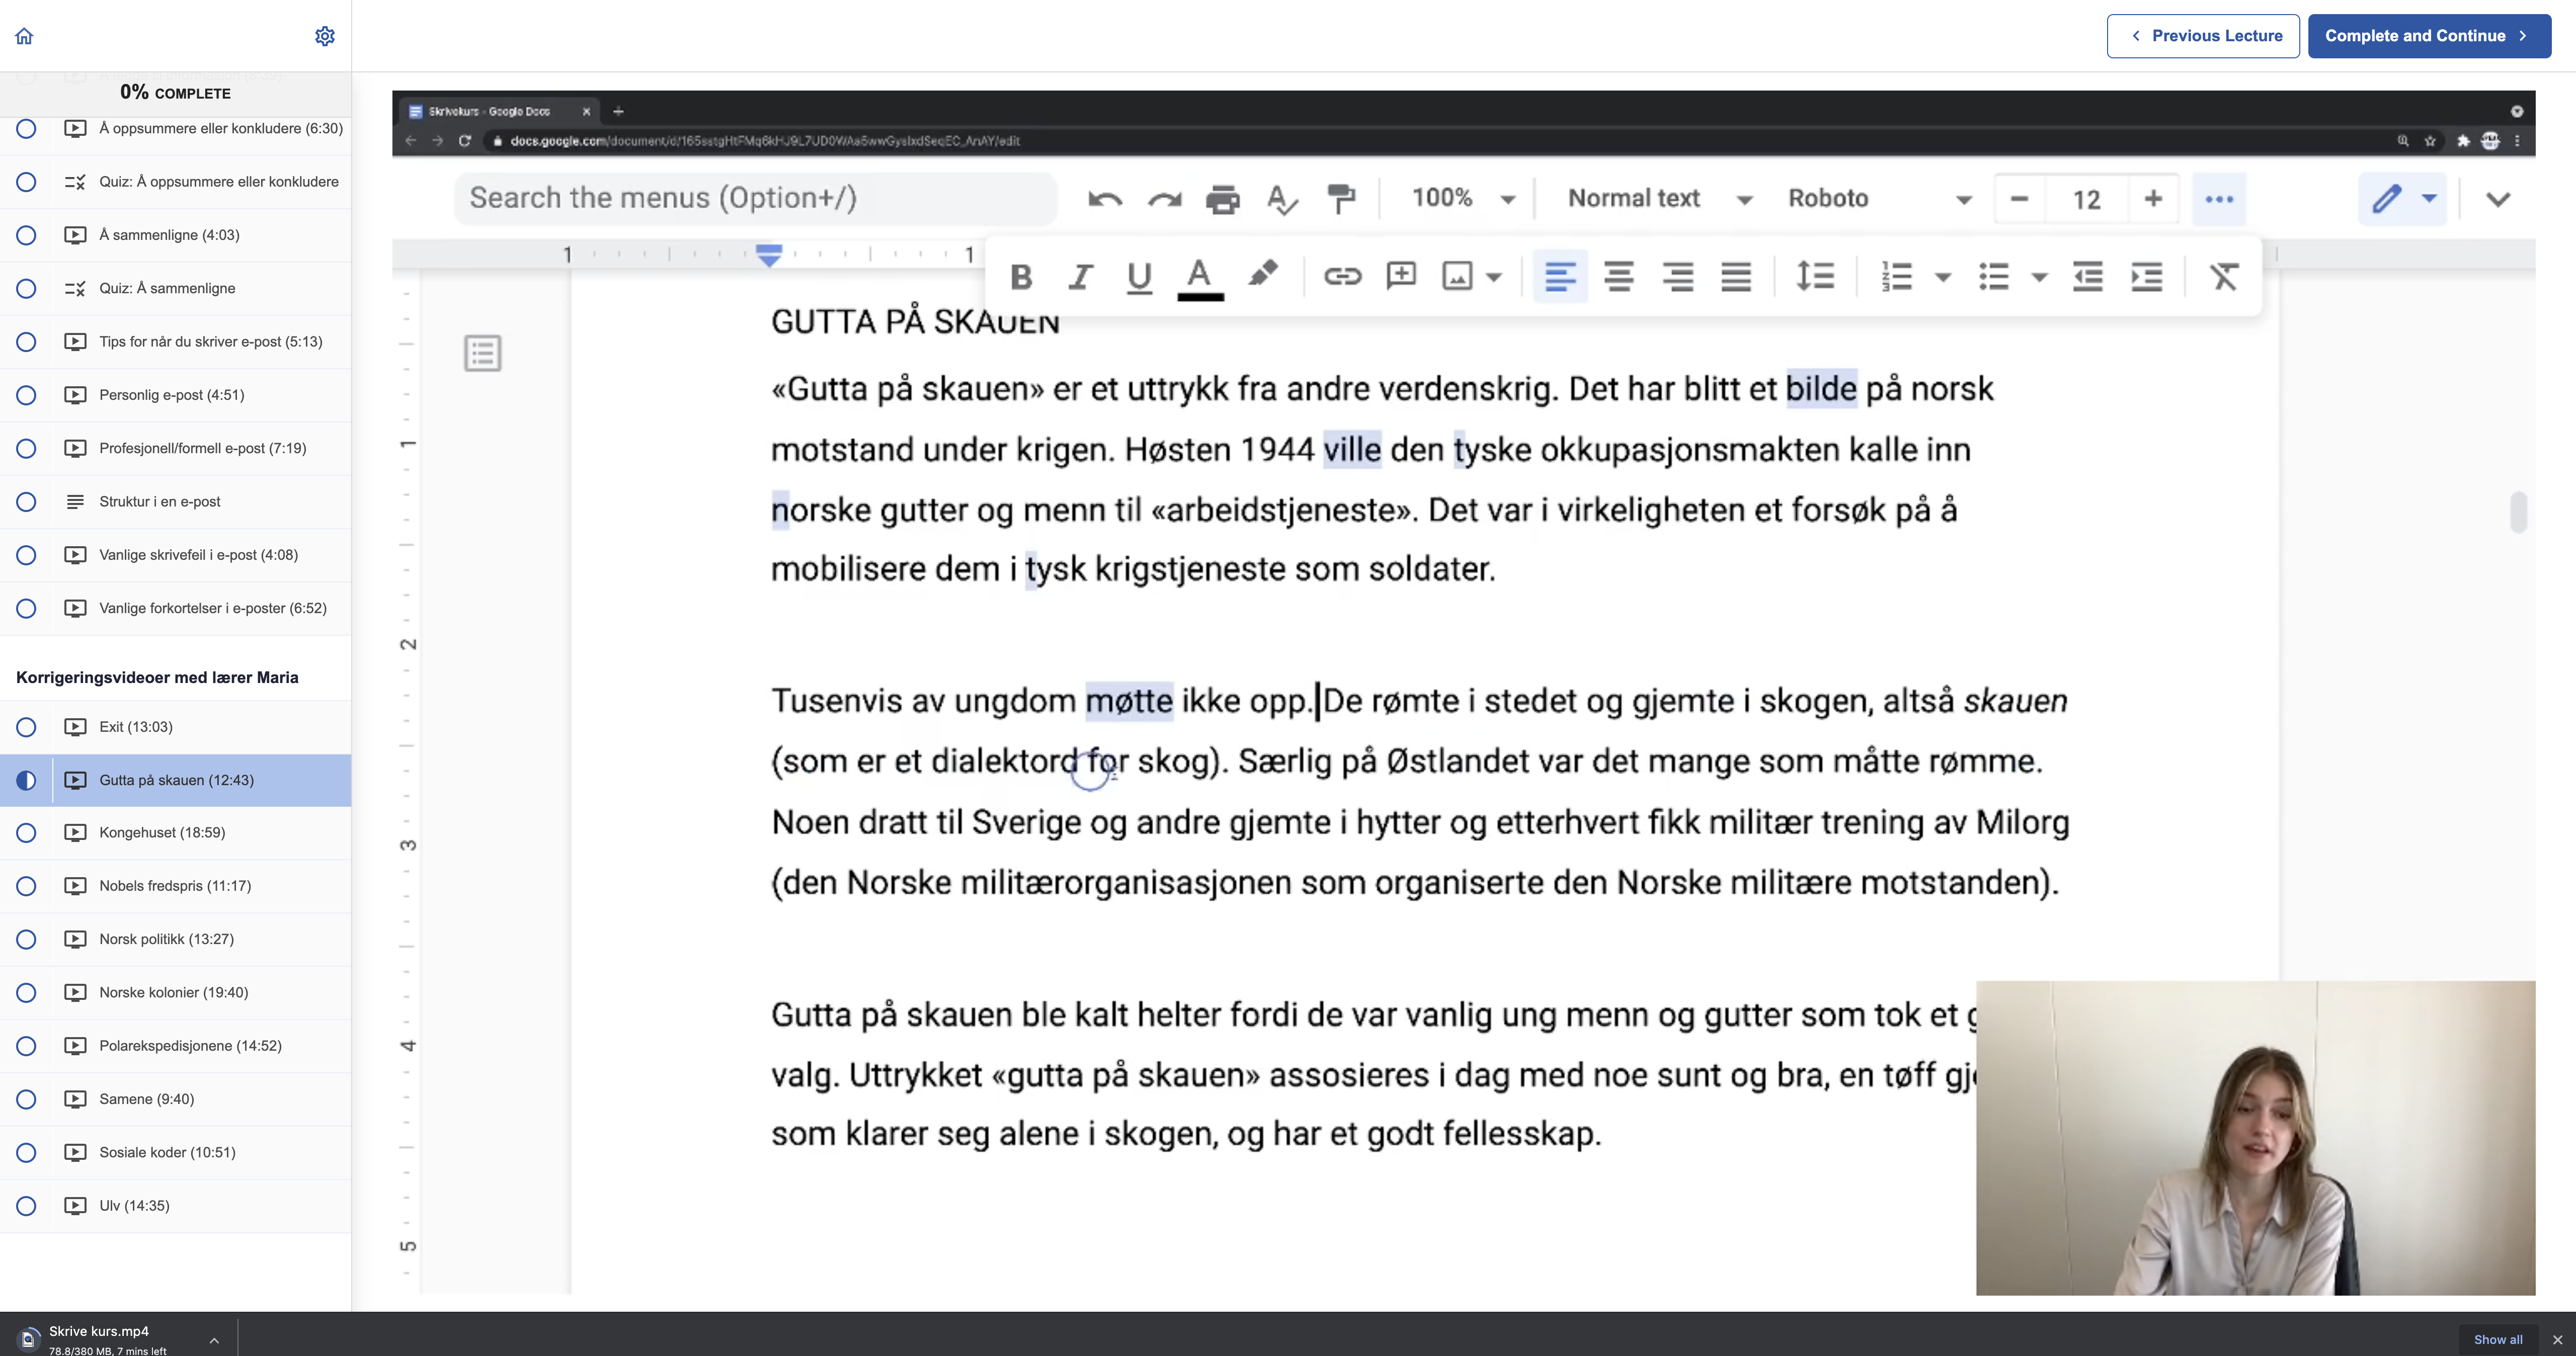Open line spacing options

click(x=1815, y=277)
